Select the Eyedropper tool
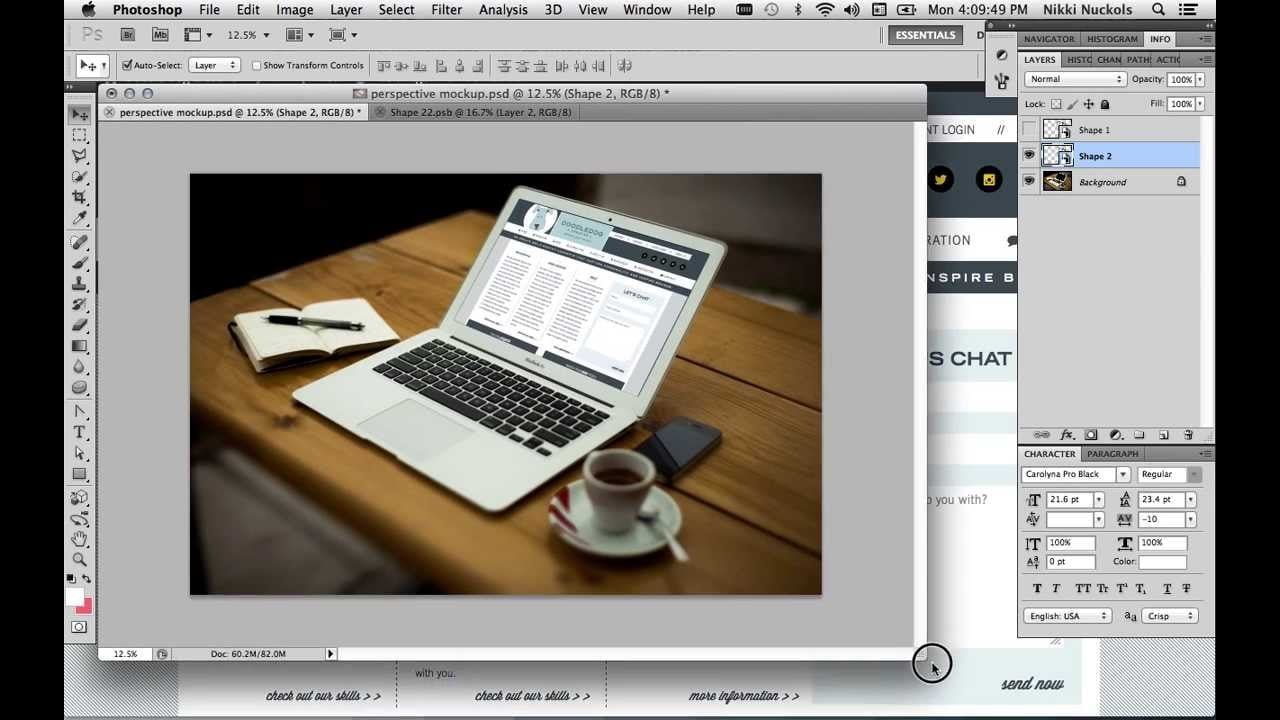Screen dimensions: 1280x720 pos(80,218)
